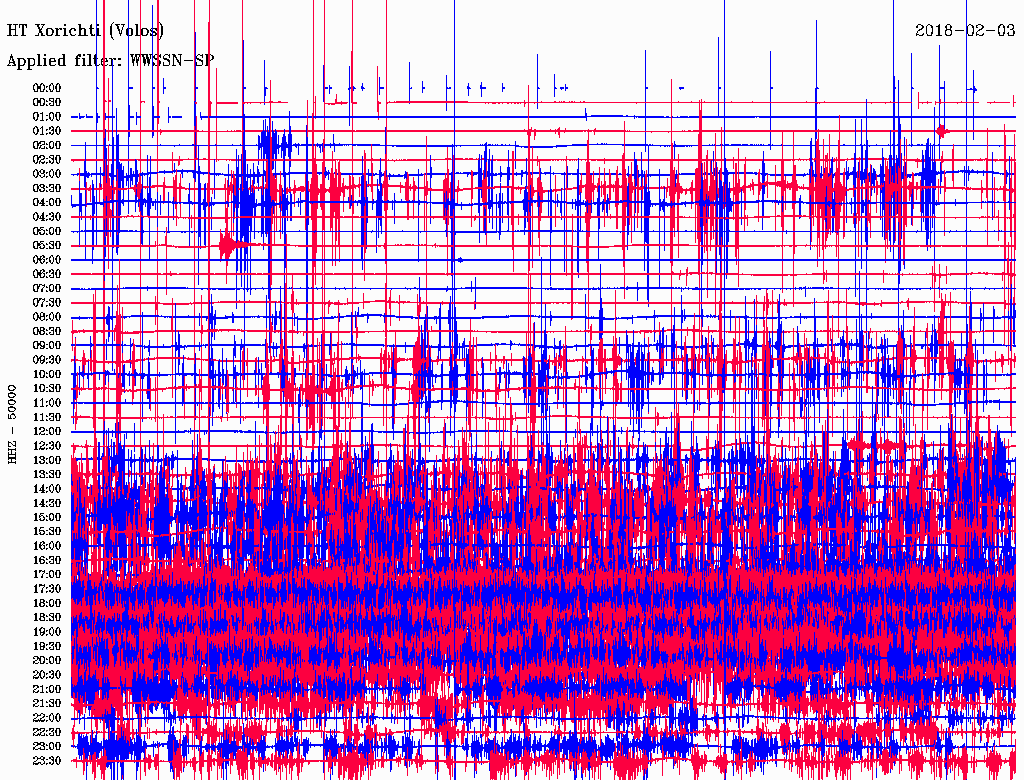Select the 01:30 time label
1024x780 pixels.
point(47,131)
